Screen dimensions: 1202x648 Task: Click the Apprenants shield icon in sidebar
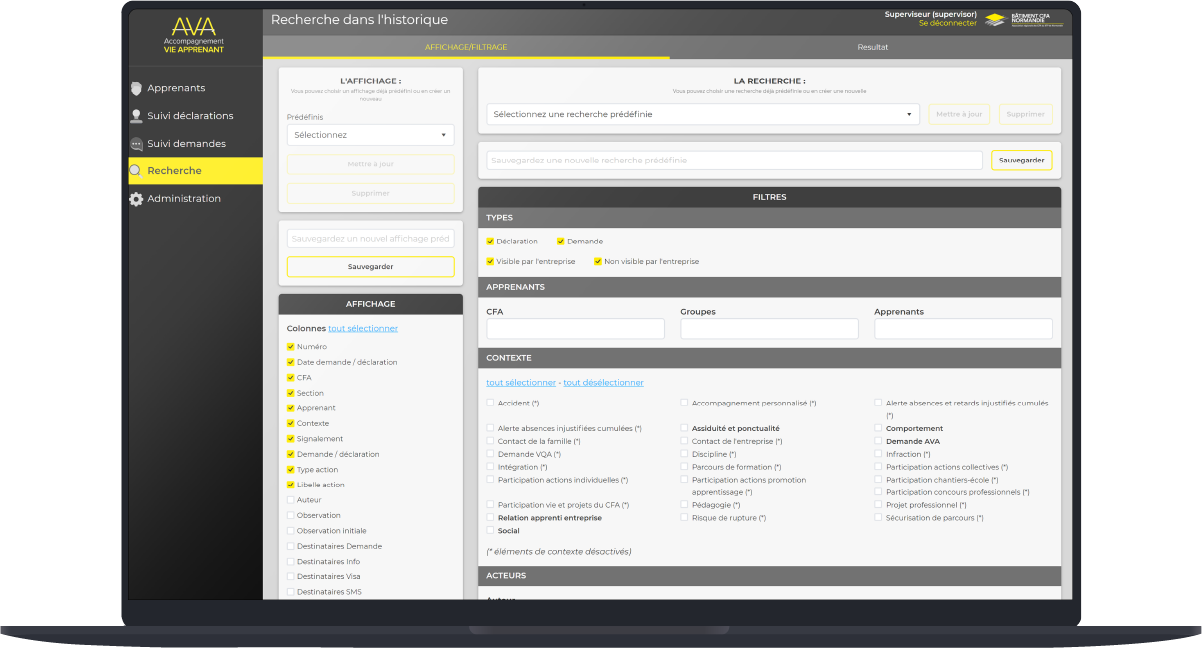(x=136, y=88)
